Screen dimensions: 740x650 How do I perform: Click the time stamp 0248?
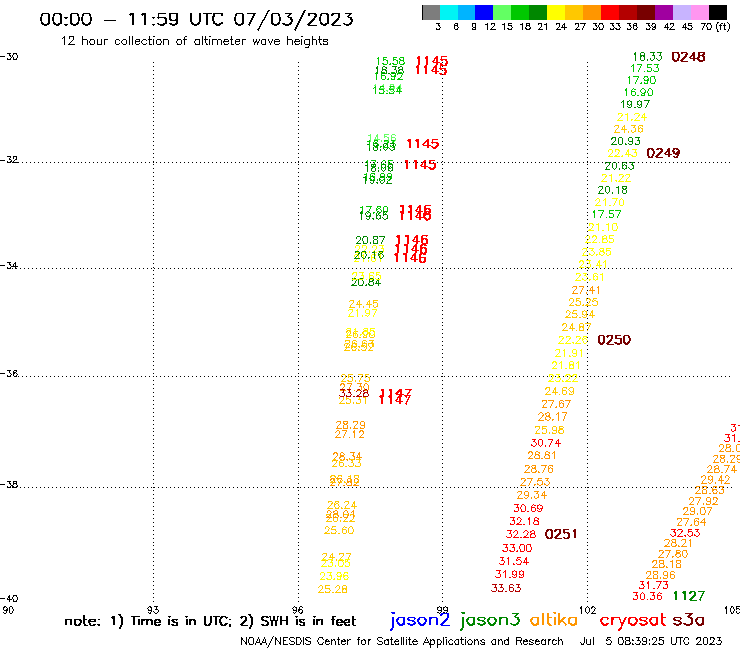[x=688, y=57]
